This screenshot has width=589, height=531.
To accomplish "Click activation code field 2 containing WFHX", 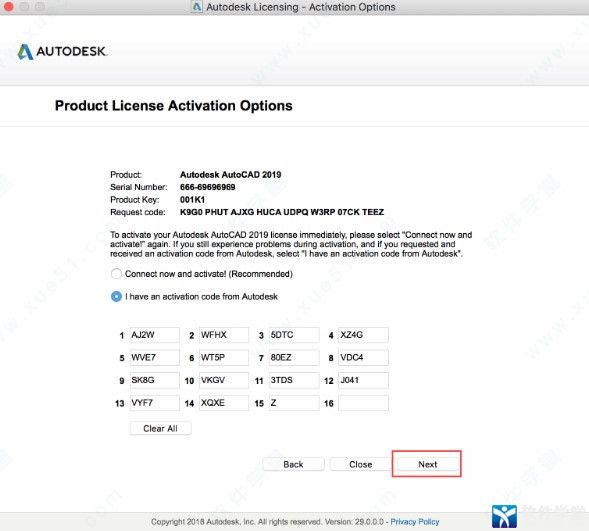I will pyautogui.click(x=224, y=335).
